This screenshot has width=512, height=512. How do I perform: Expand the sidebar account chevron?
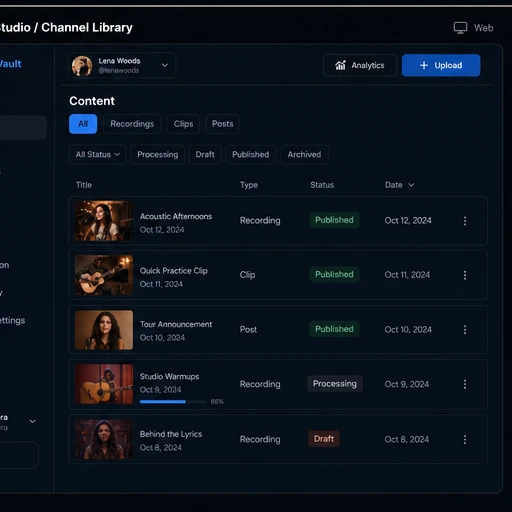(33, 421)
